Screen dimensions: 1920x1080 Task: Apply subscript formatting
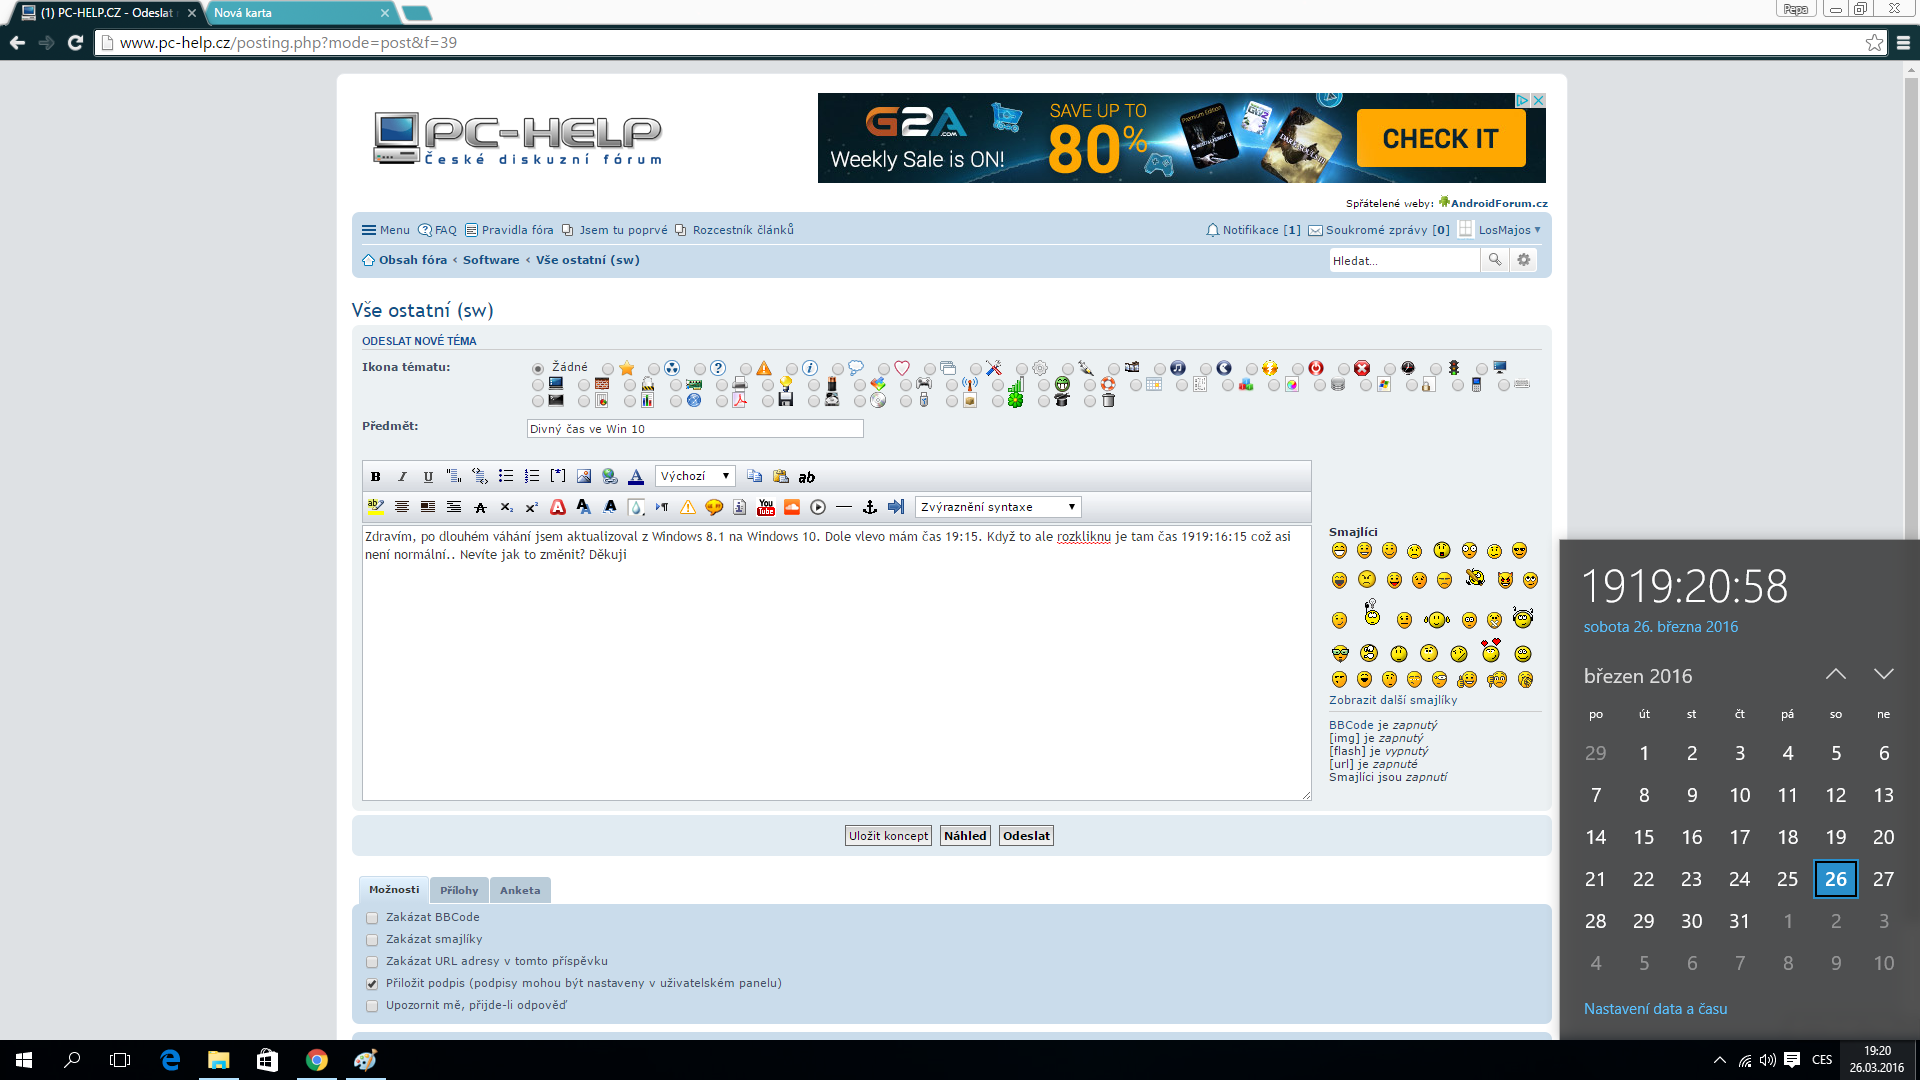tap(506, 507)
